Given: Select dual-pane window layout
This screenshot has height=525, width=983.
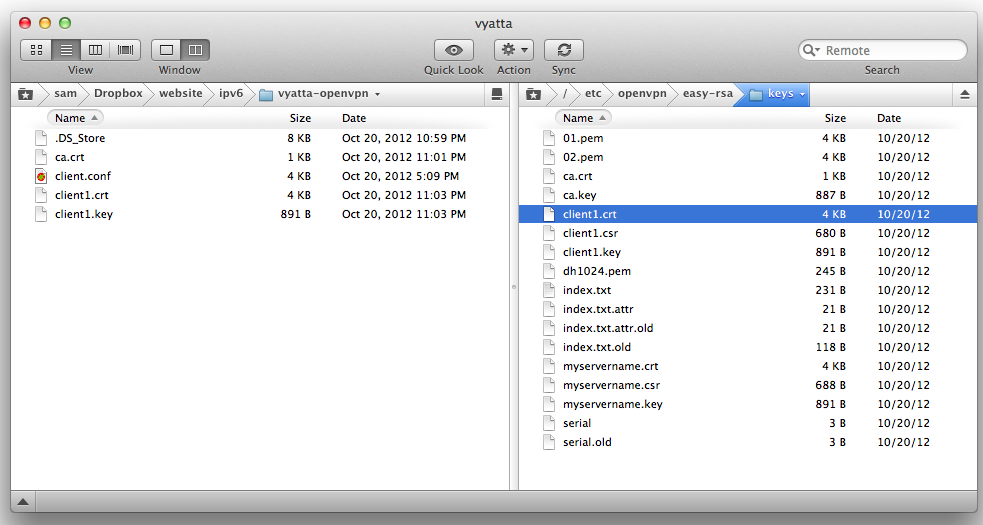Looking at the screenshot, I should 196,50.
